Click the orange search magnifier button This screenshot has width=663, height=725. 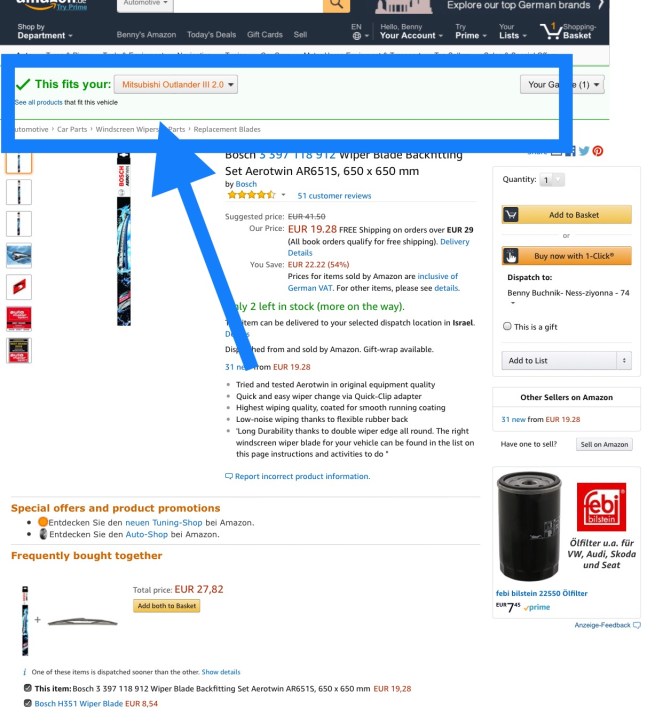(336, 5)
